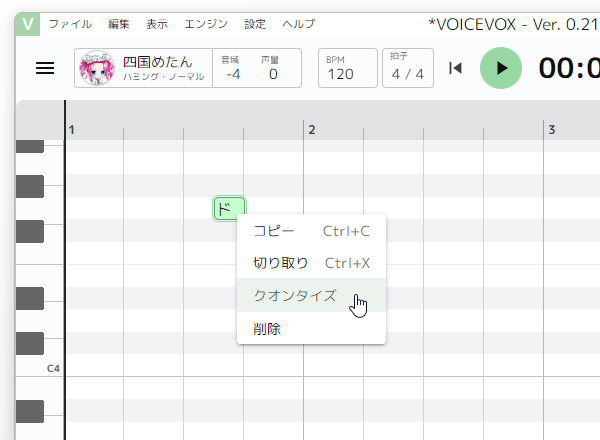Edit the 拍子 denominator value
The width and height of the screenshot is (600, 440).
(x=419, y=74)
